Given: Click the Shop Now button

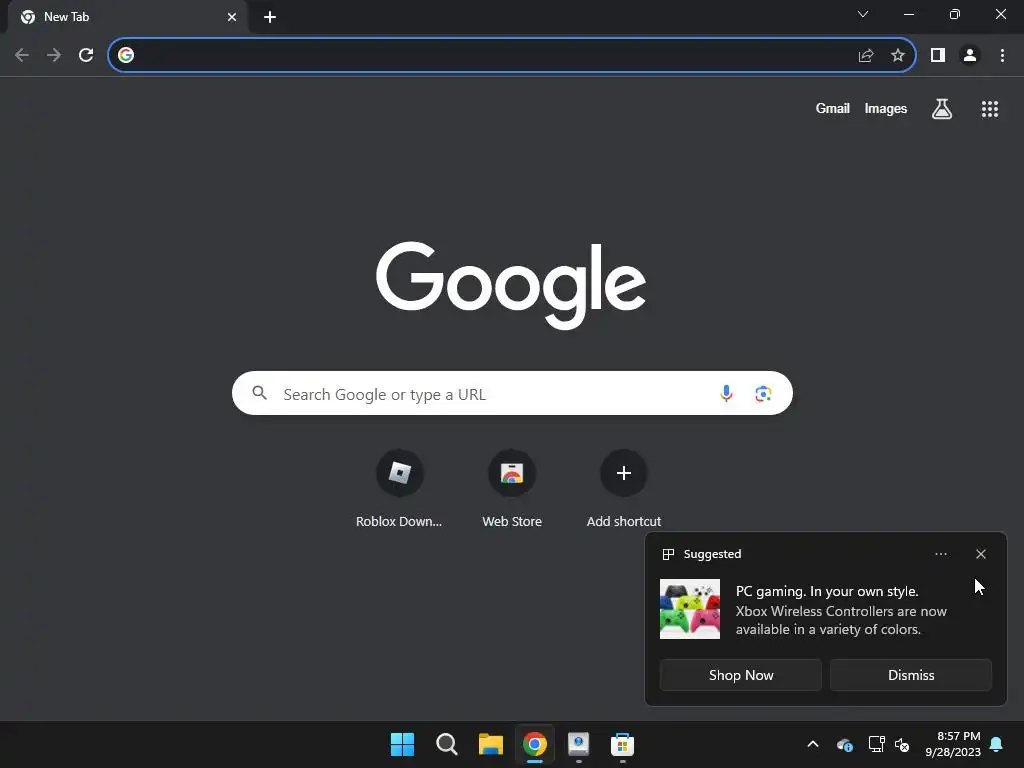Looking at the screenshot, I should (741, 675).
